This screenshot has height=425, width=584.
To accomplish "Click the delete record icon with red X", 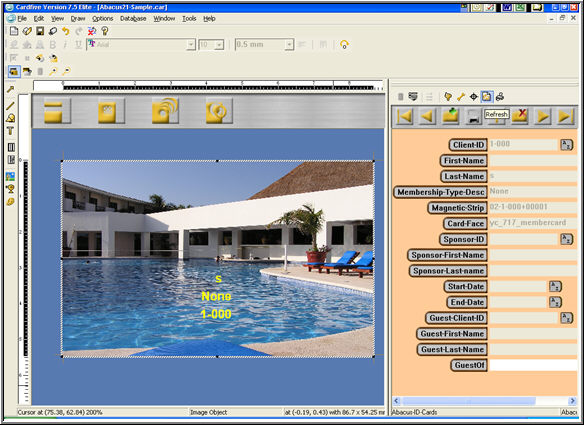I will [520, 116].
